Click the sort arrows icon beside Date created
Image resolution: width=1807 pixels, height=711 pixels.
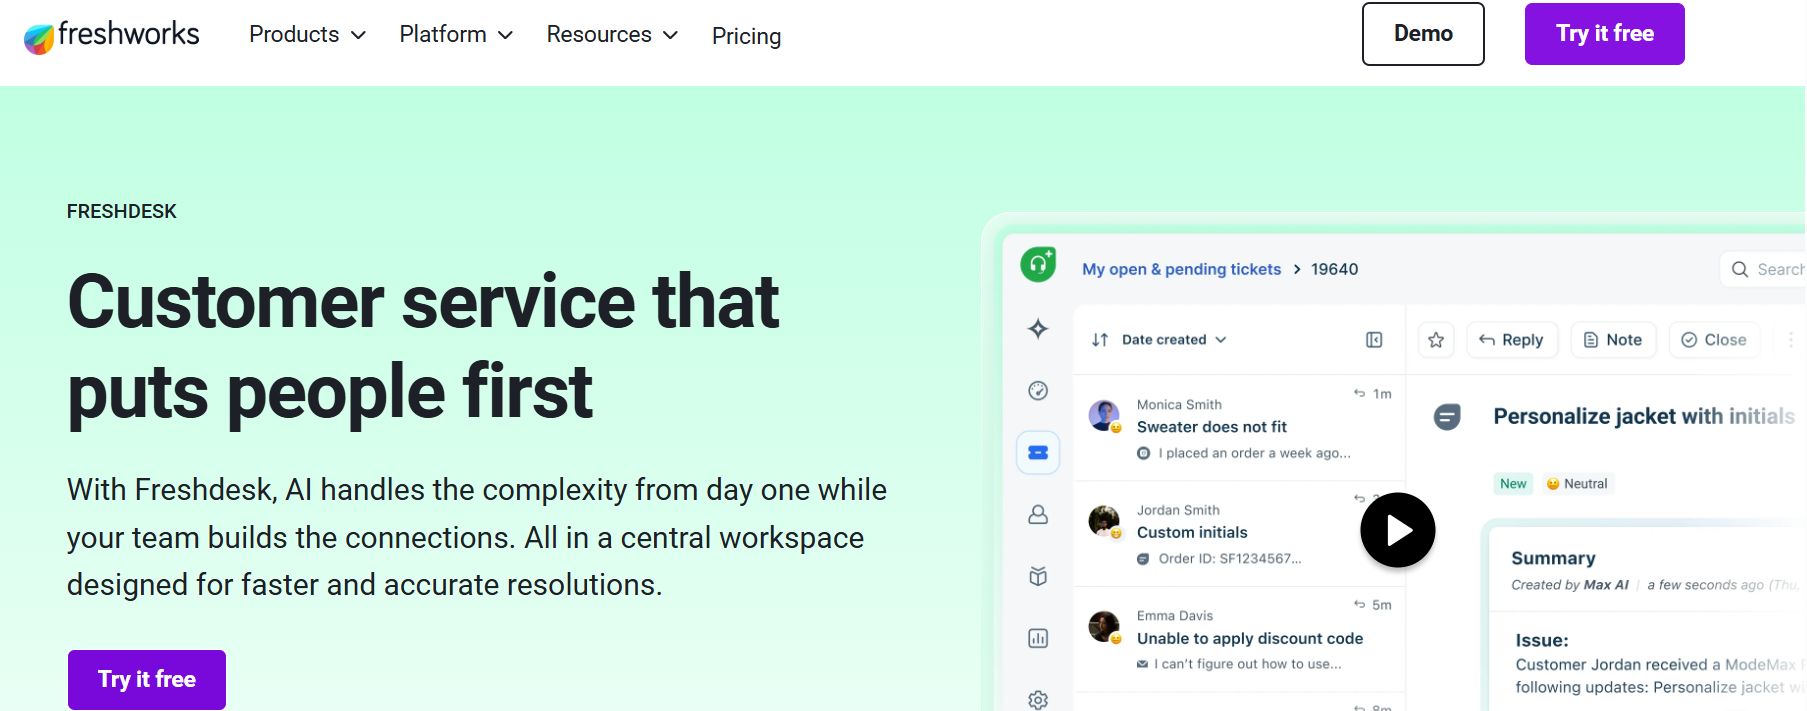coord(1100,340)
